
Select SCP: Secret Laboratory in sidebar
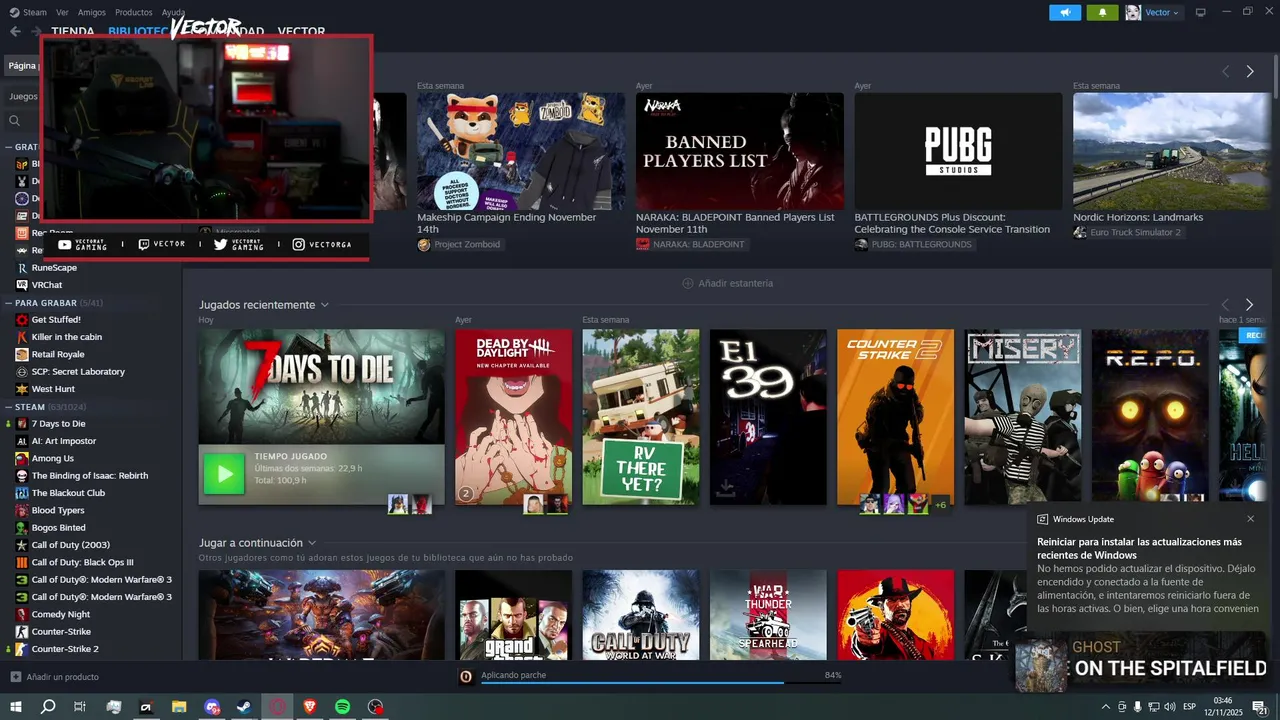pyautogui.click(x=78, y=372)
